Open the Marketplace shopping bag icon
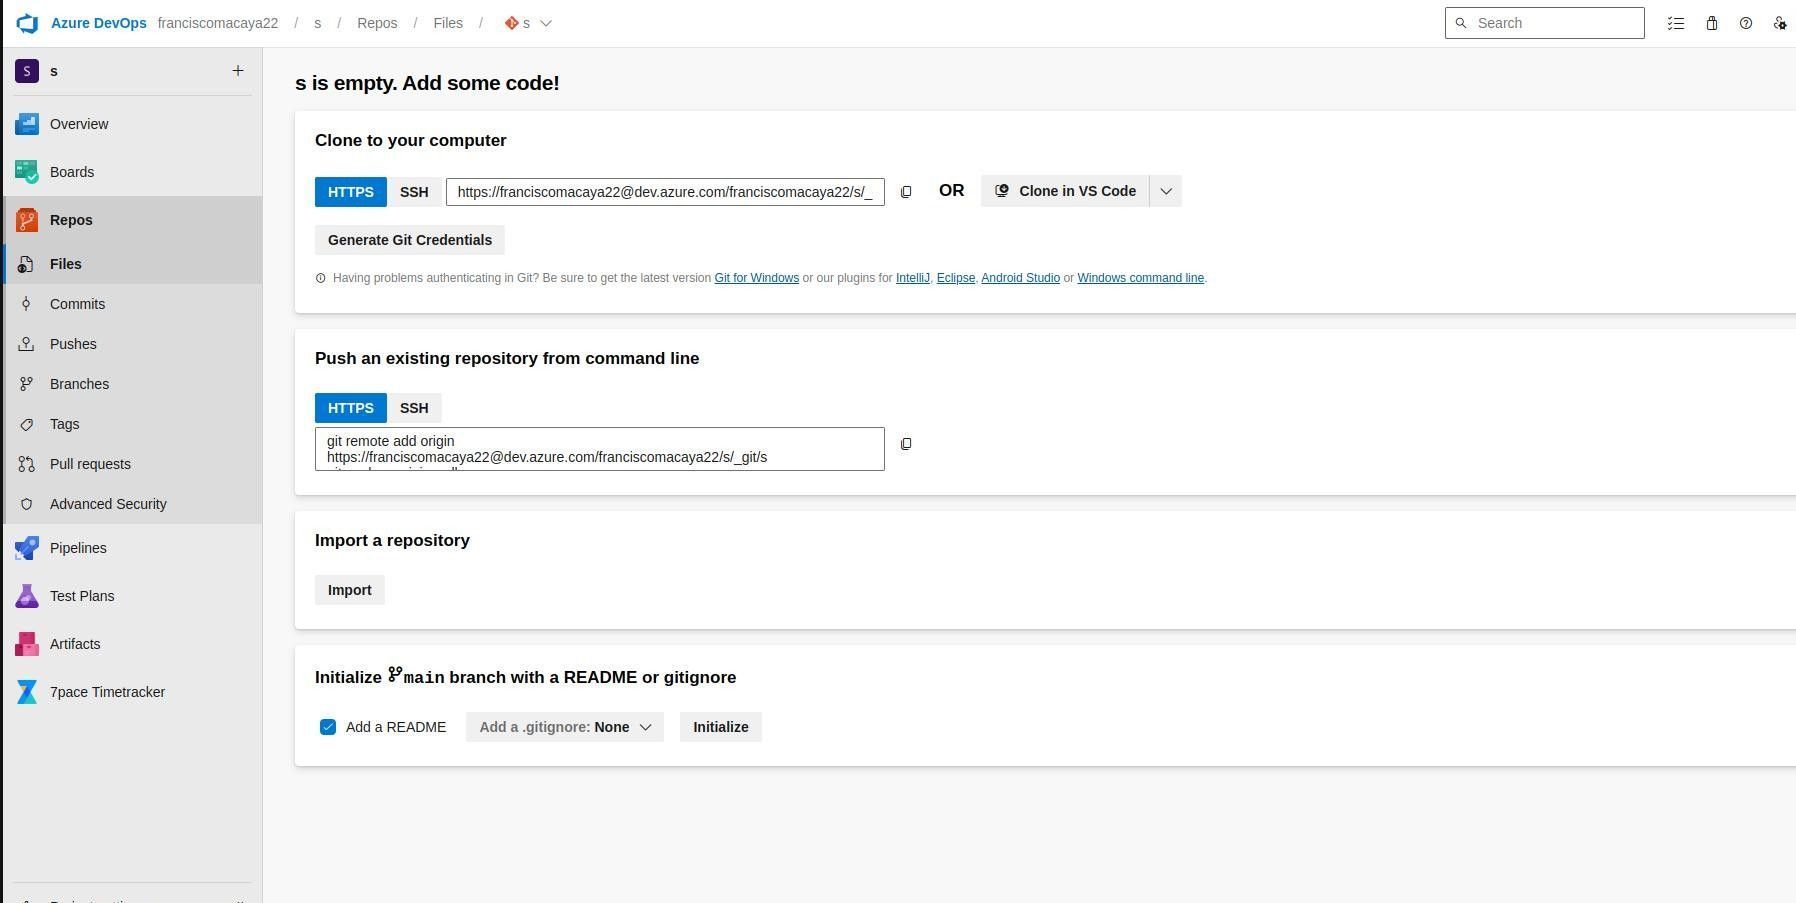1796x903 pixels. pyautogui.click(x=1712, y=23)
